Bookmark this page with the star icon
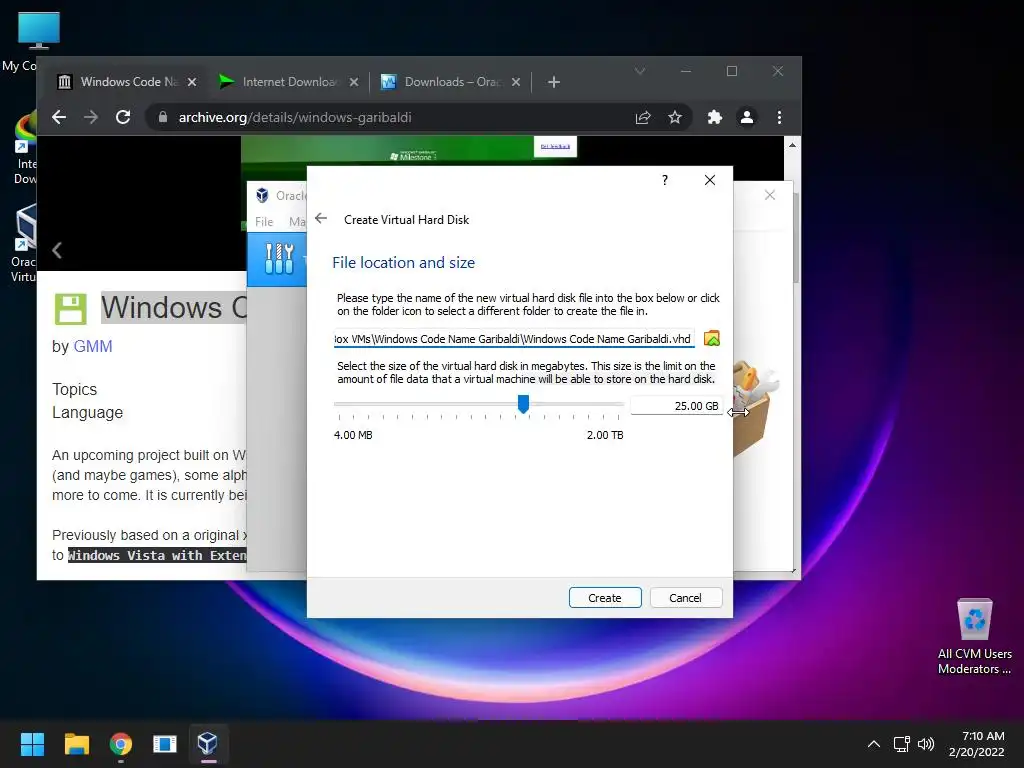Viewport: 1024px width, 768px height. point(675,118)
